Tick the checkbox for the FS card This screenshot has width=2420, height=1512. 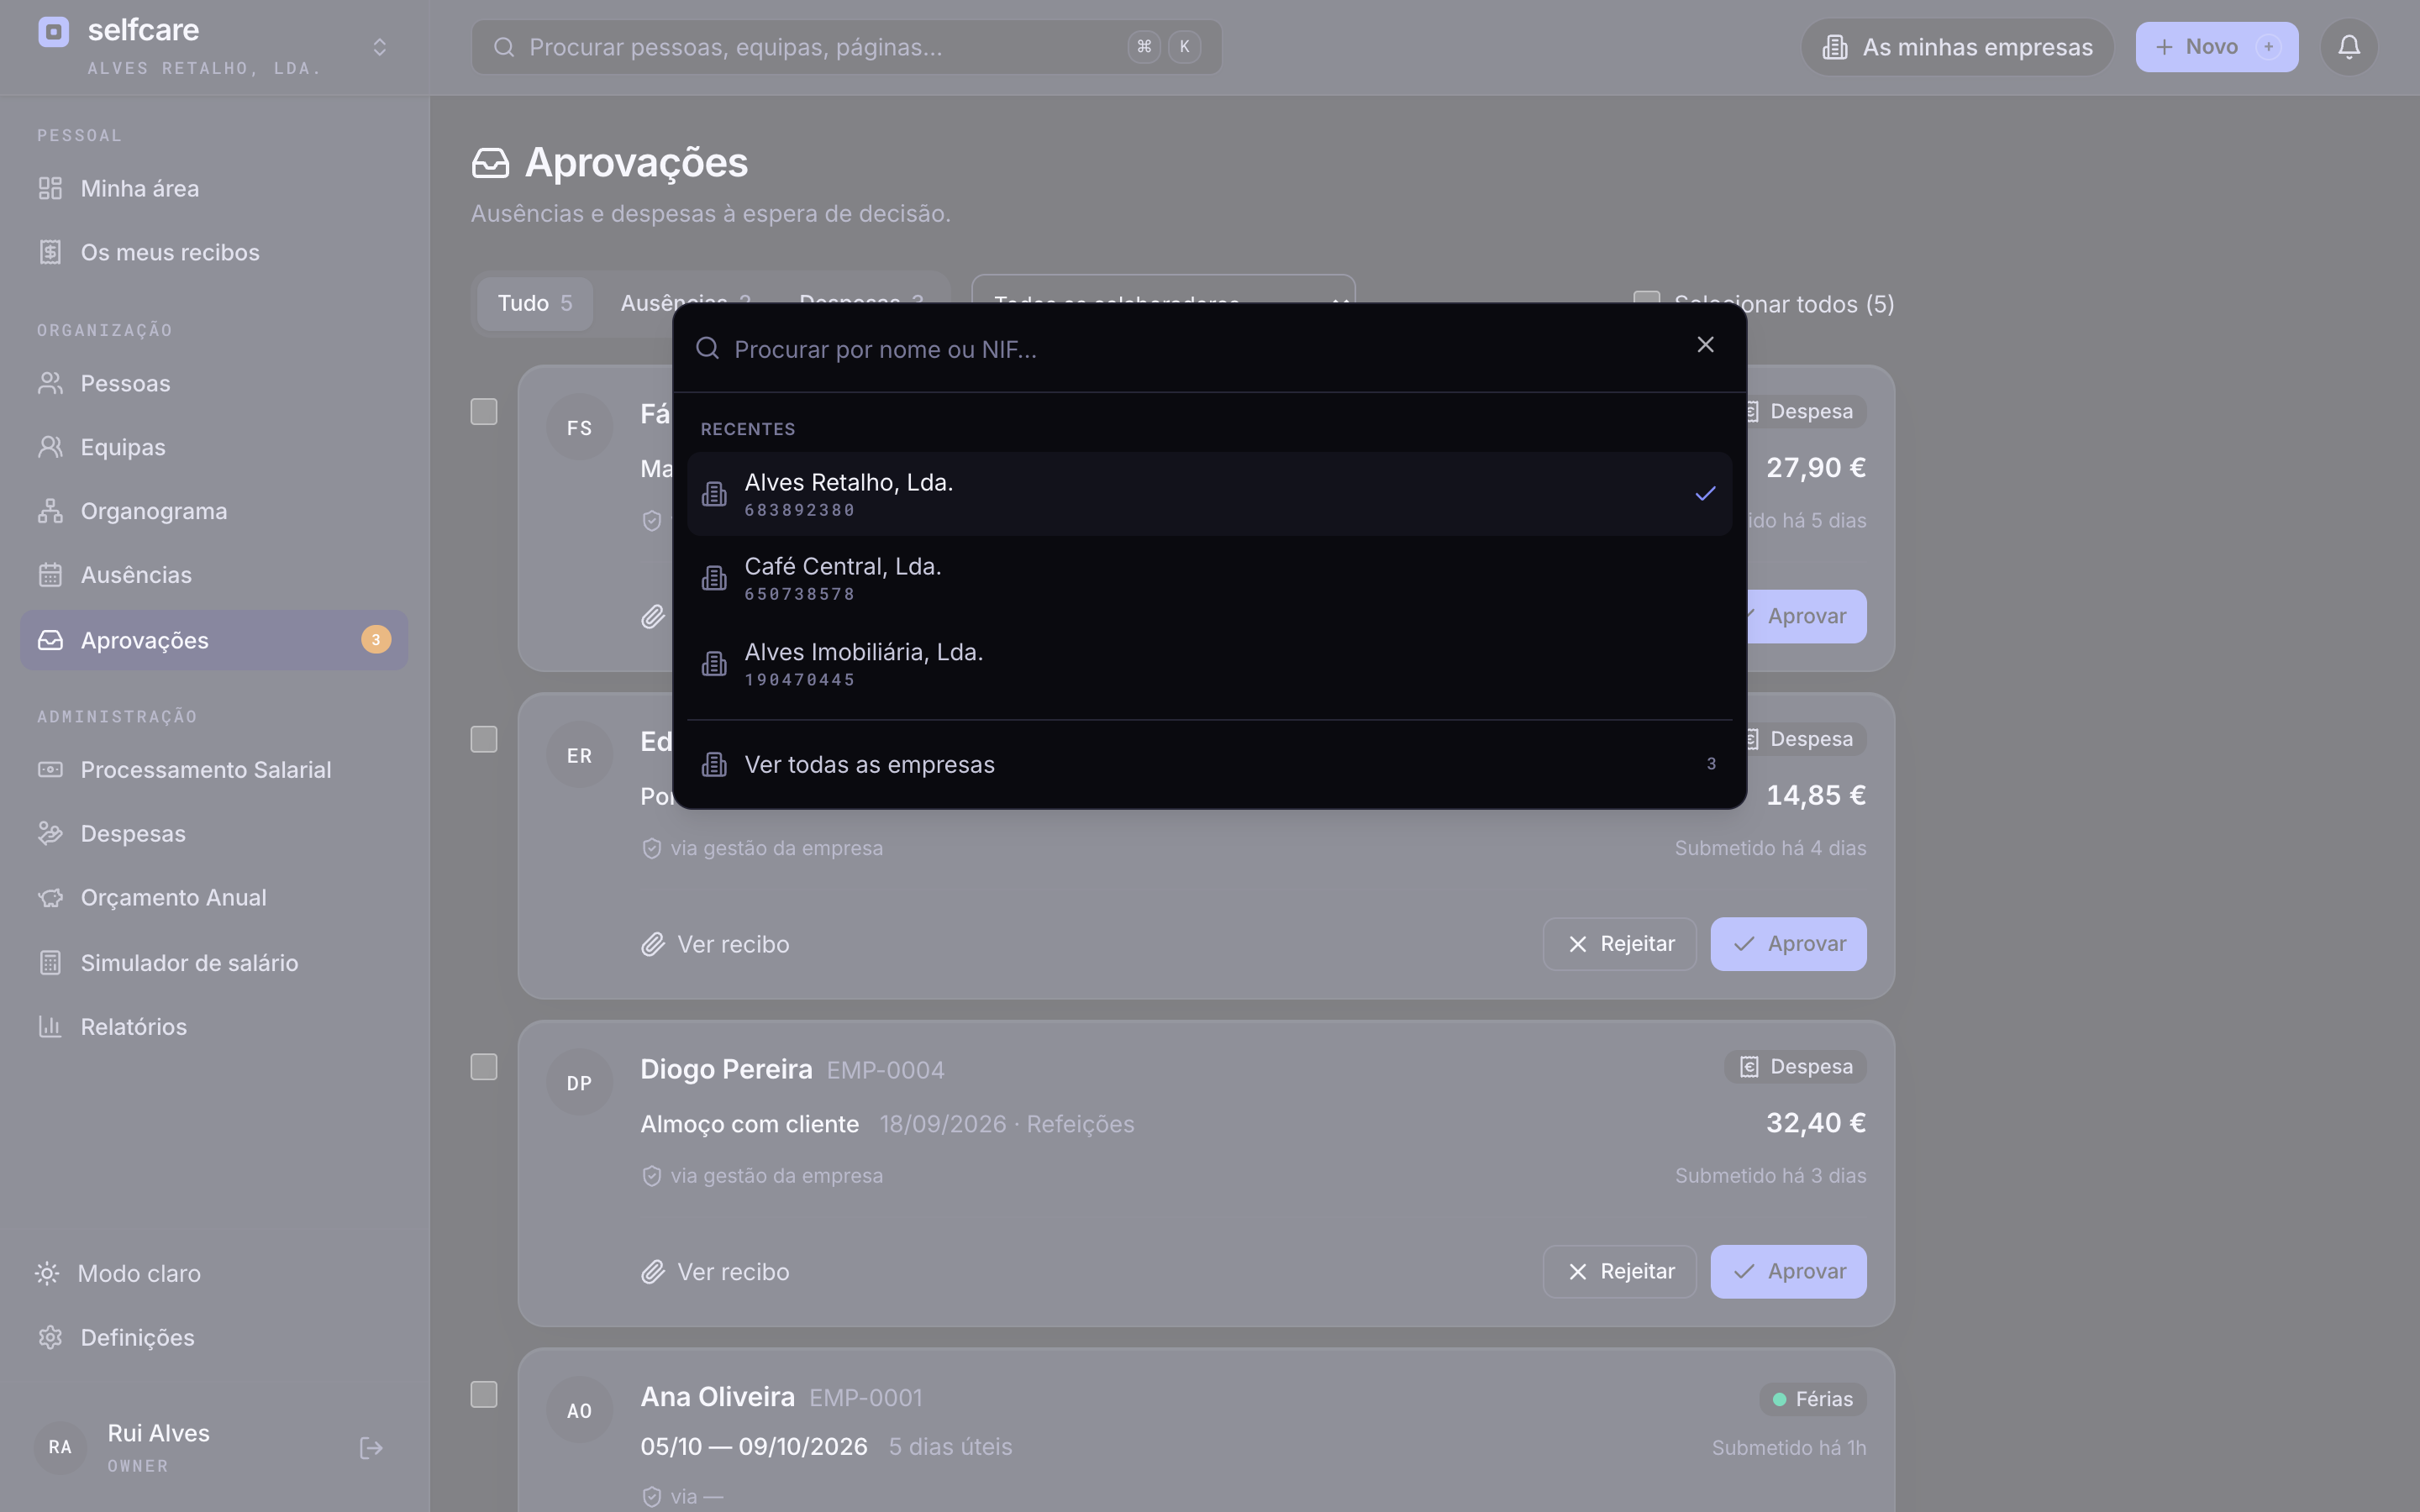(x=484, y=412)
